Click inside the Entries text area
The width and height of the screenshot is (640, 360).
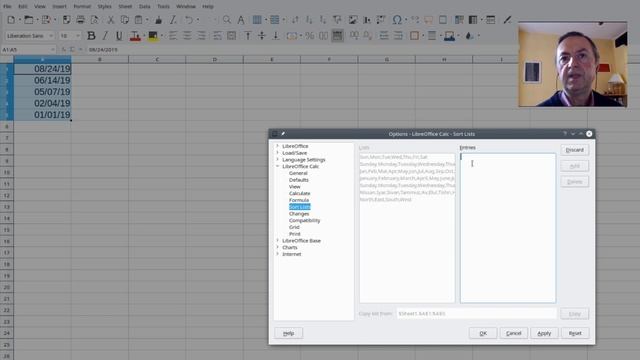click(508, 228)
